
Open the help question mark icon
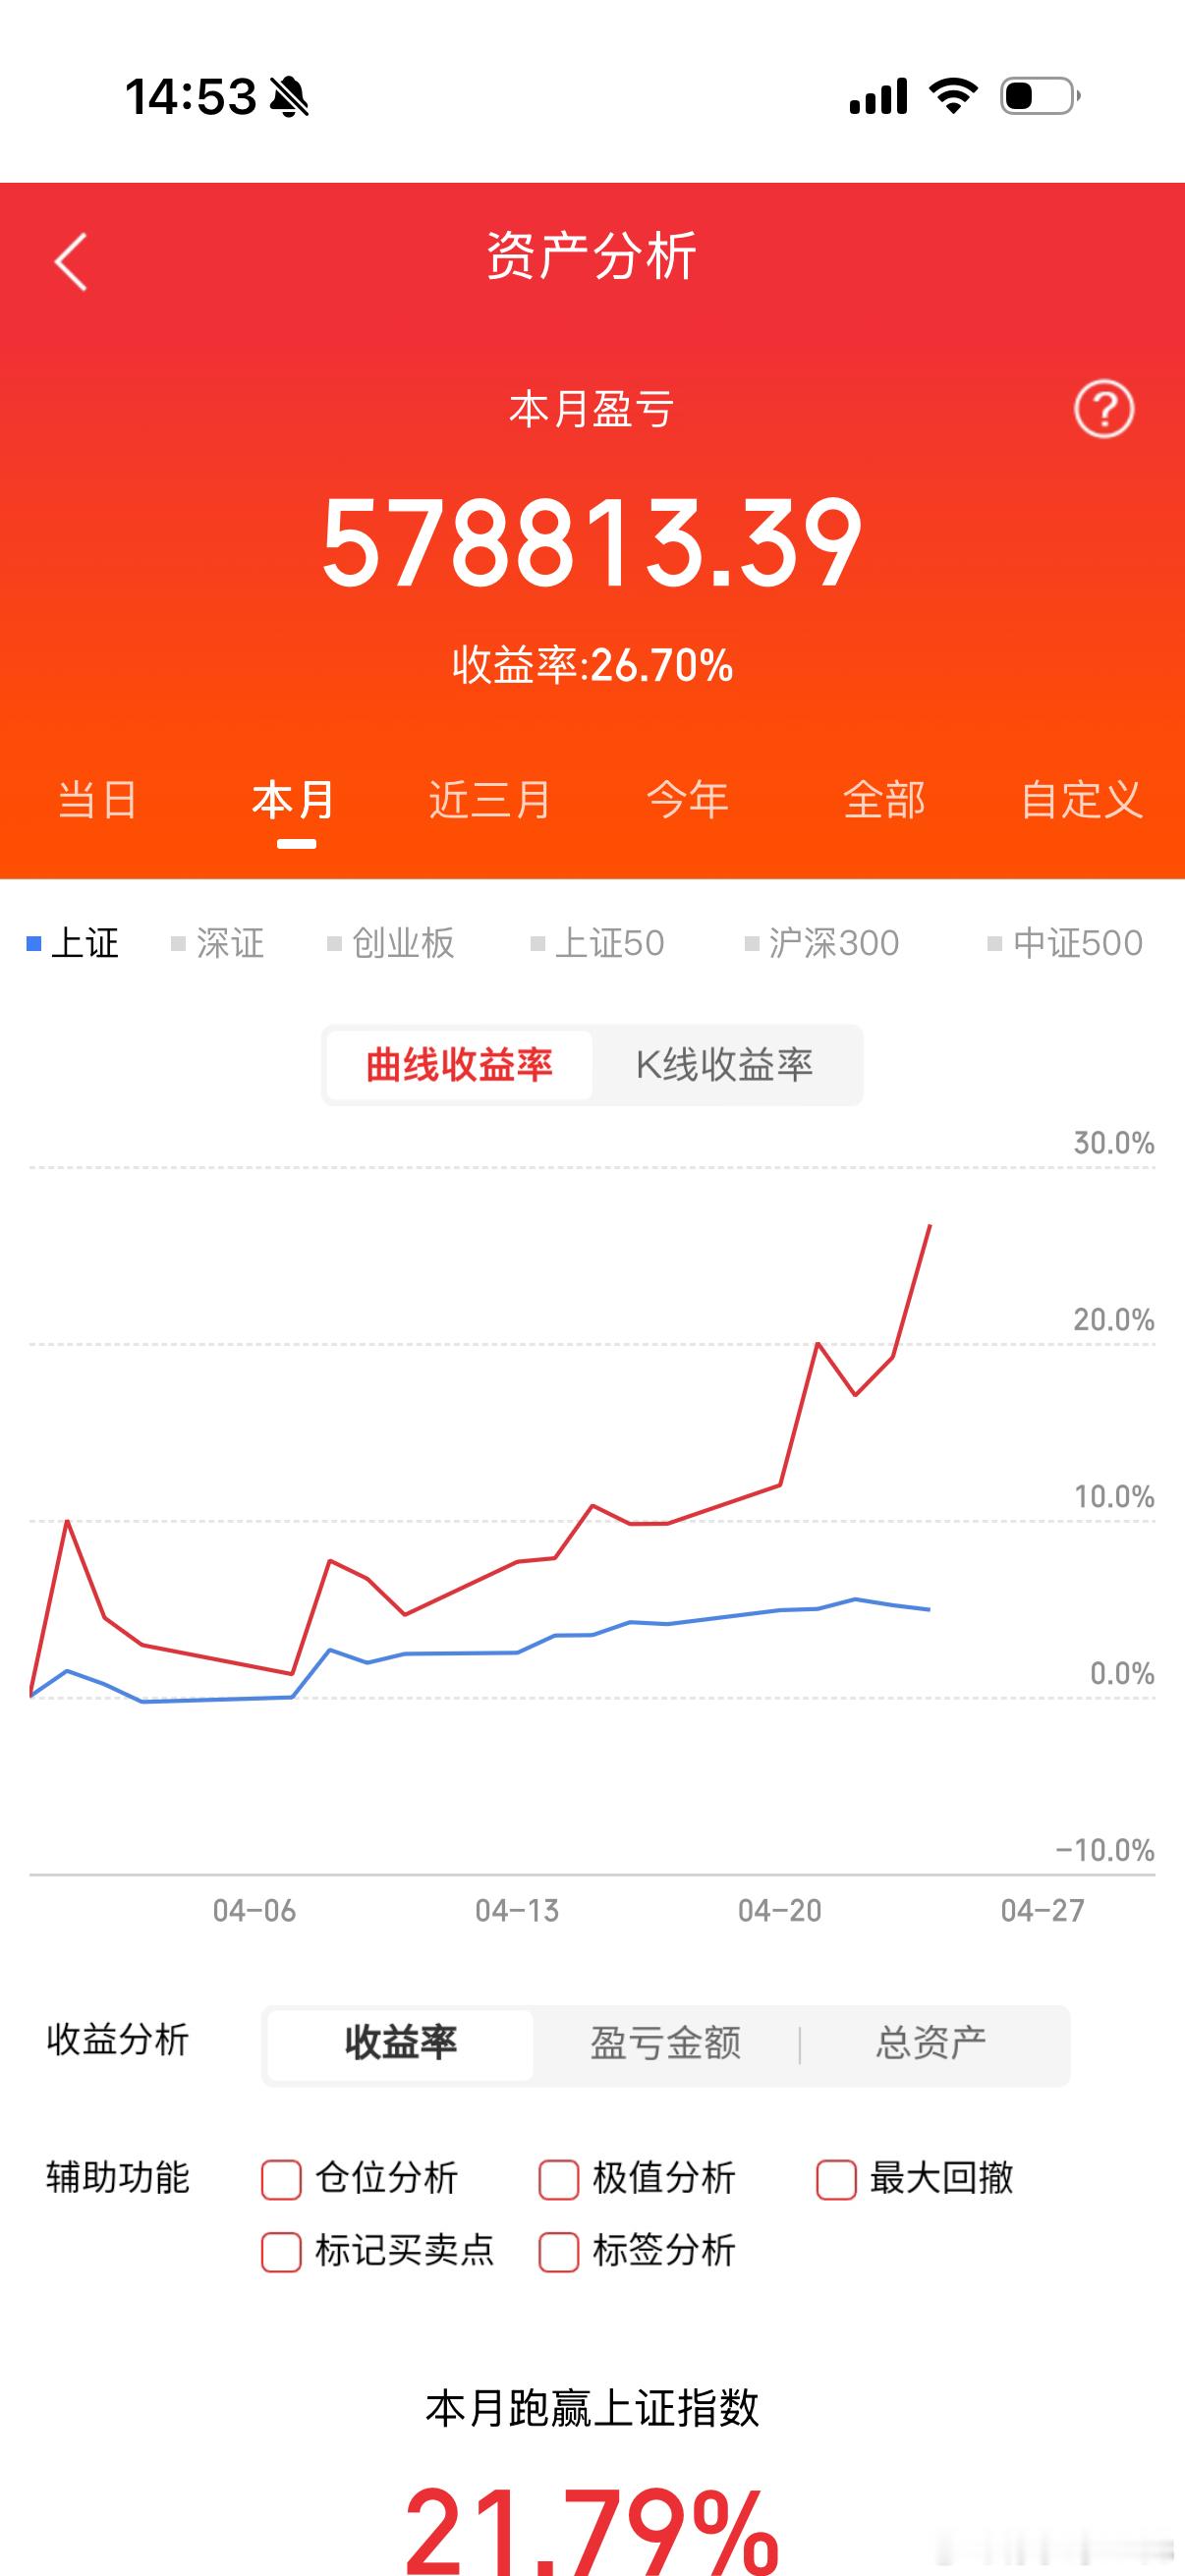tap(1103, 410)
